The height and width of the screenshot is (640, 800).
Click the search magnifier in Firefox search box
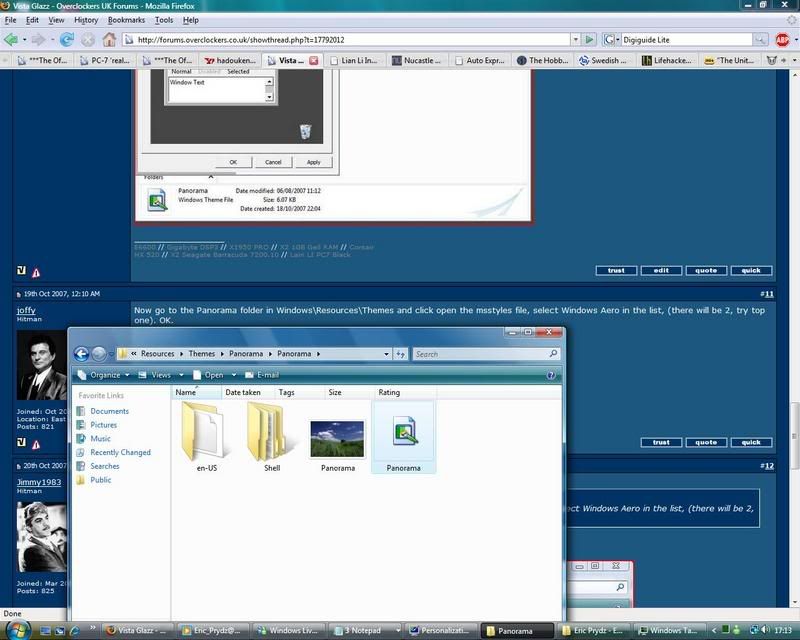760,40
